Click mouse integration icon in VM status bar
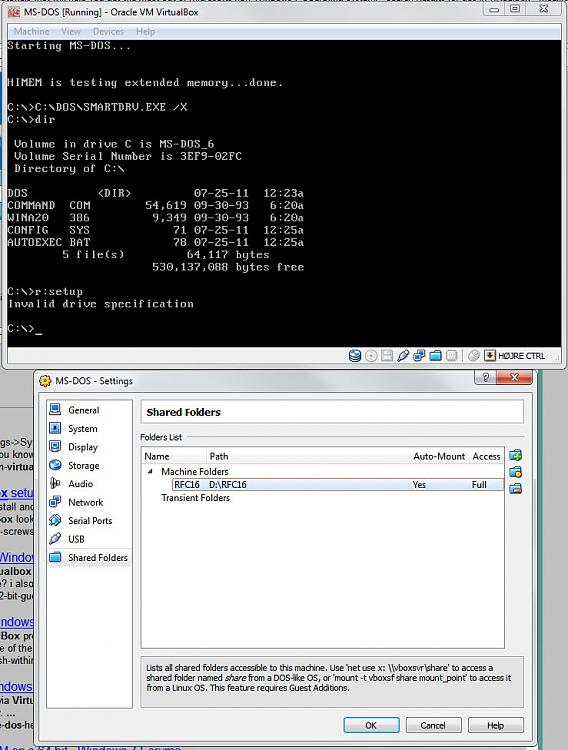568x750 pixels. 474,356
